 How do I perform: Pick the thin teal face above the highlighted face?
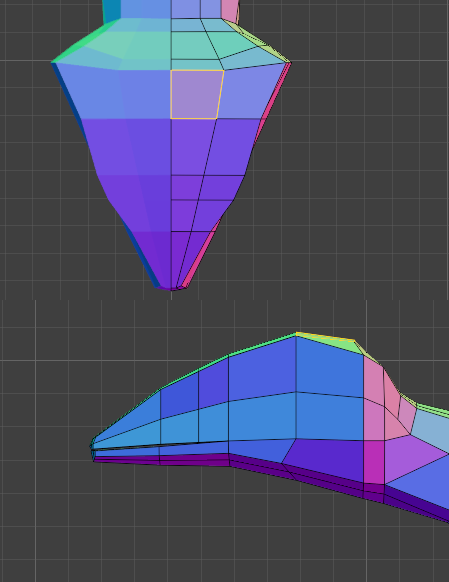(x=196, y=65)
